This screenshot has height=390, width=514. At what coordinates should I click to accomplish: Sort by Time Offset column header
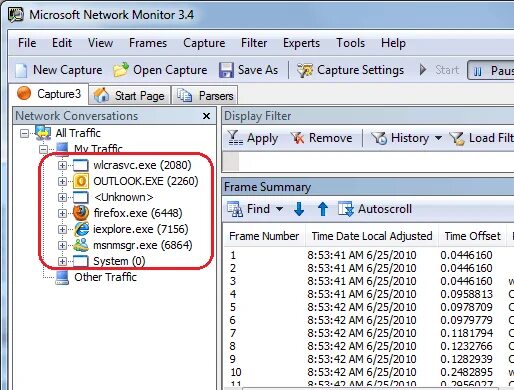click(x=472, y=236)
